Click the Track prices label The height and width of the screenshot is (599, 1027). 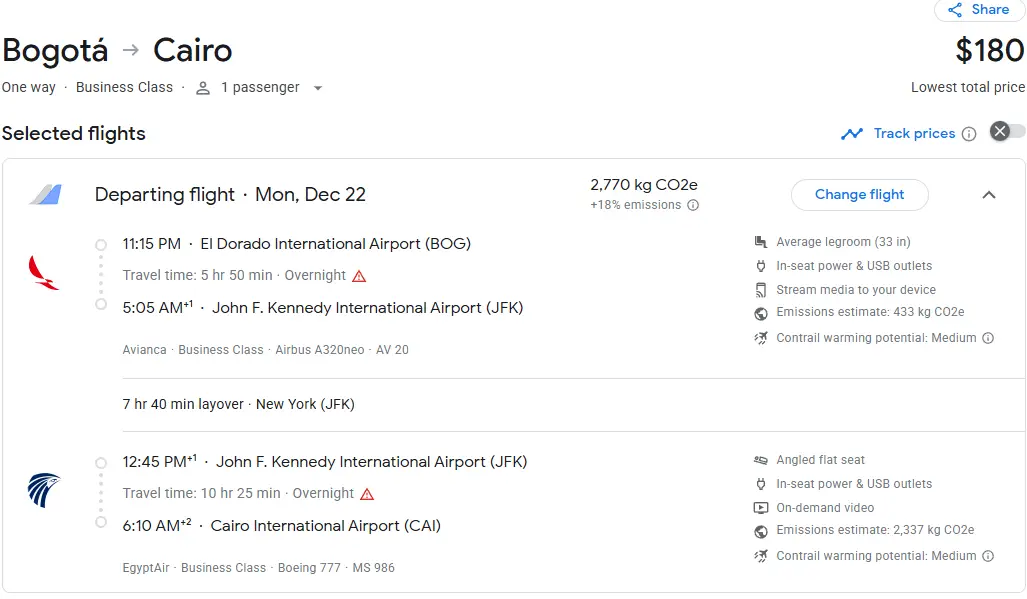[x=914, y=133]
